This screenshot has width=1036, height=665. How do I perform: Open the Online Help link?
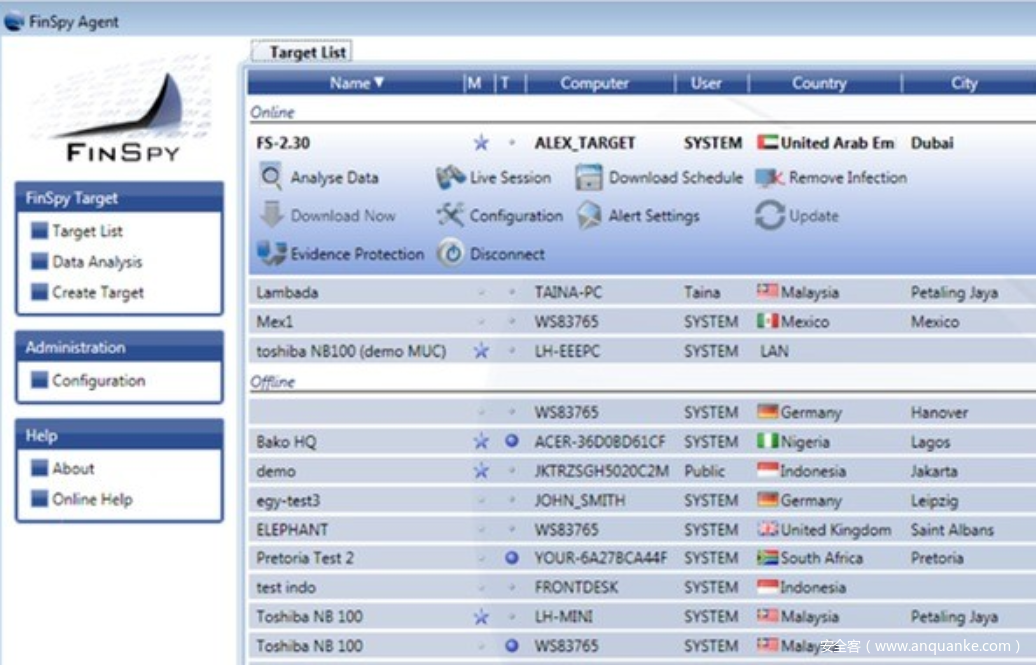[92, 499]
